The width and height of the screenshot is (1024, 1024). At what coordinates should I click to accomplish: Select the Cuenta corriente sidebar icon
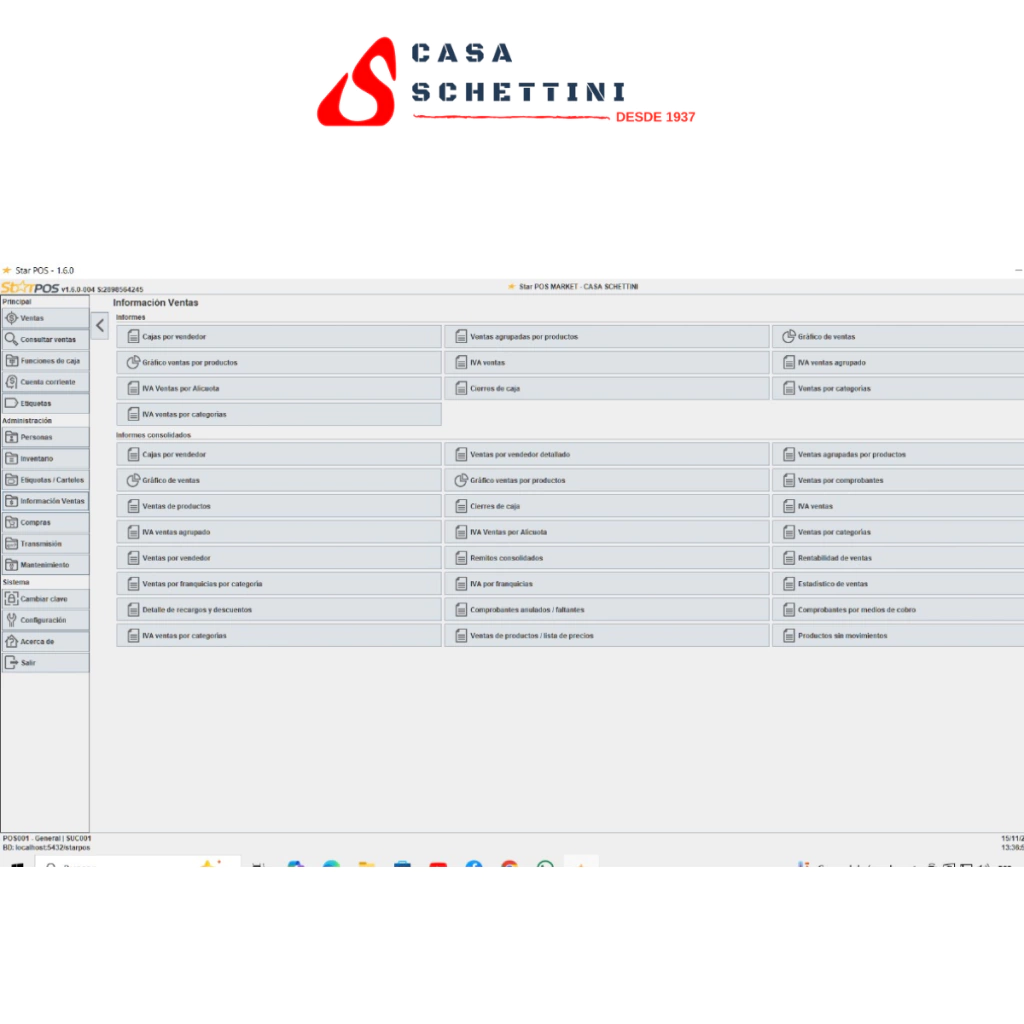(x=12, y=382)
